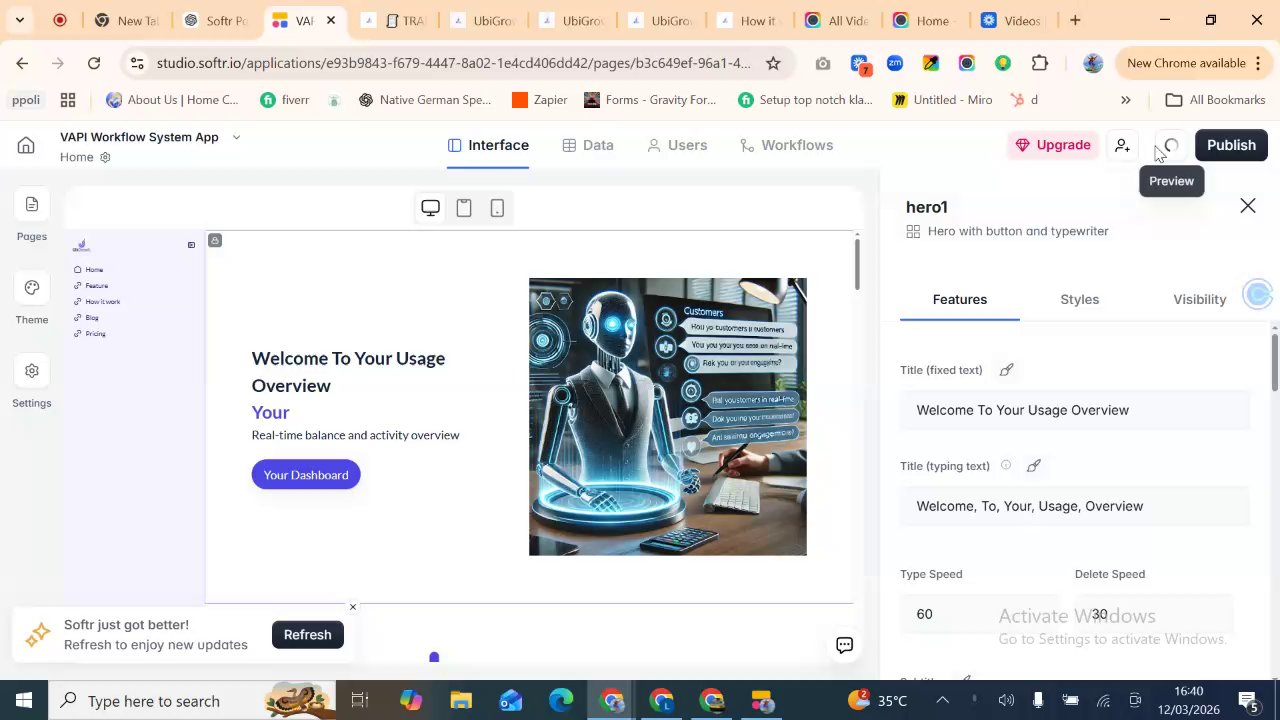Open the chat support bubble icon
Viewport: 1280px width, 720px height.
pos(844,645)
